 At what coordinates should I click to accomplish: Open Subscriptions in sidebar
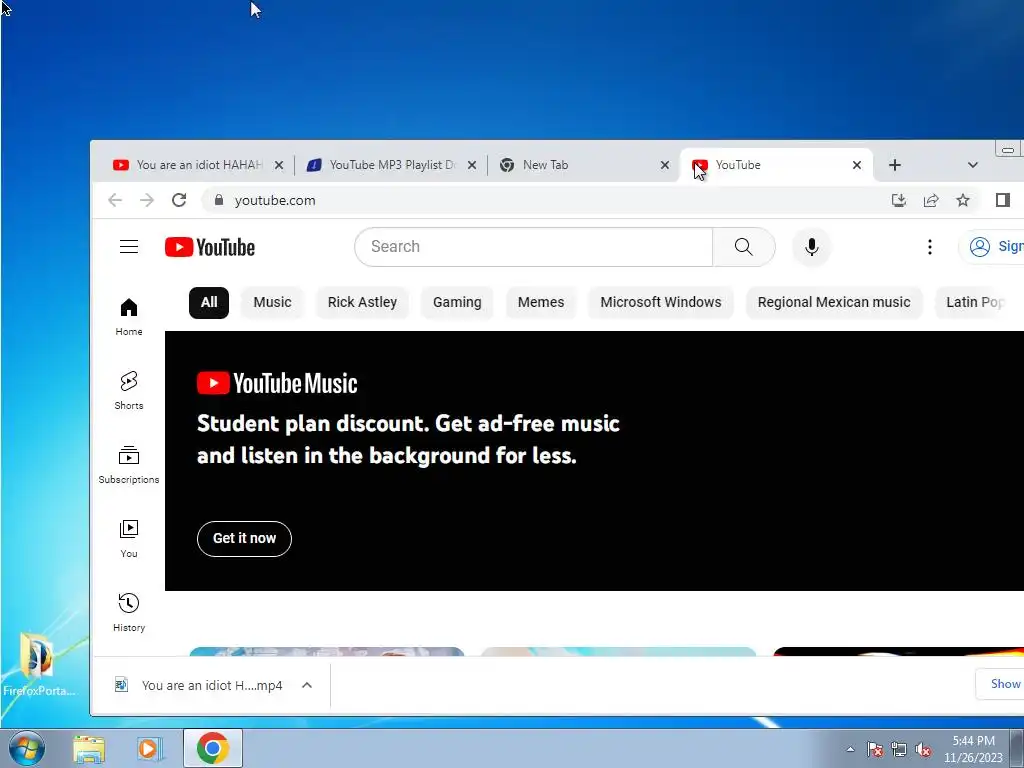(129, 464)
